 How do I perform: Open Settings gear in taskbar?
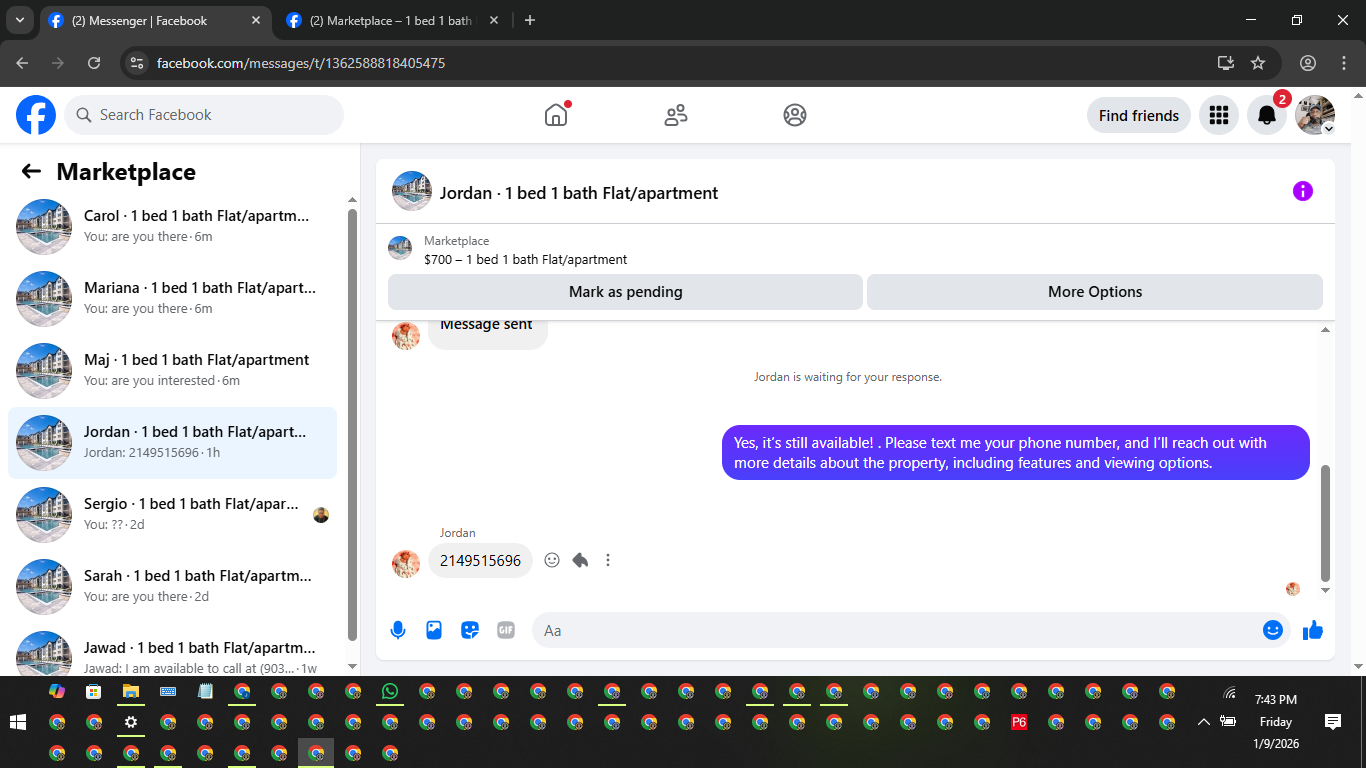(x=130, y=722)
